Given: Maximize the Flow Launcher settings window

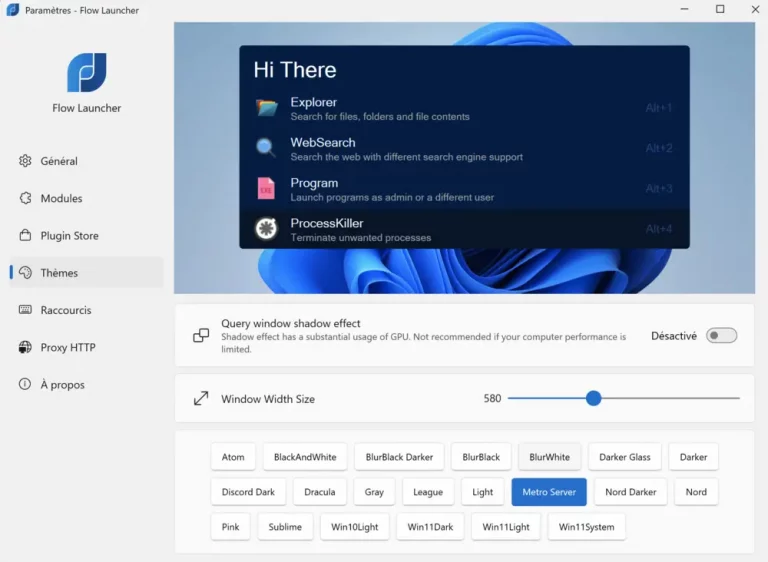Looking at the screenshot, I should 720,10.
